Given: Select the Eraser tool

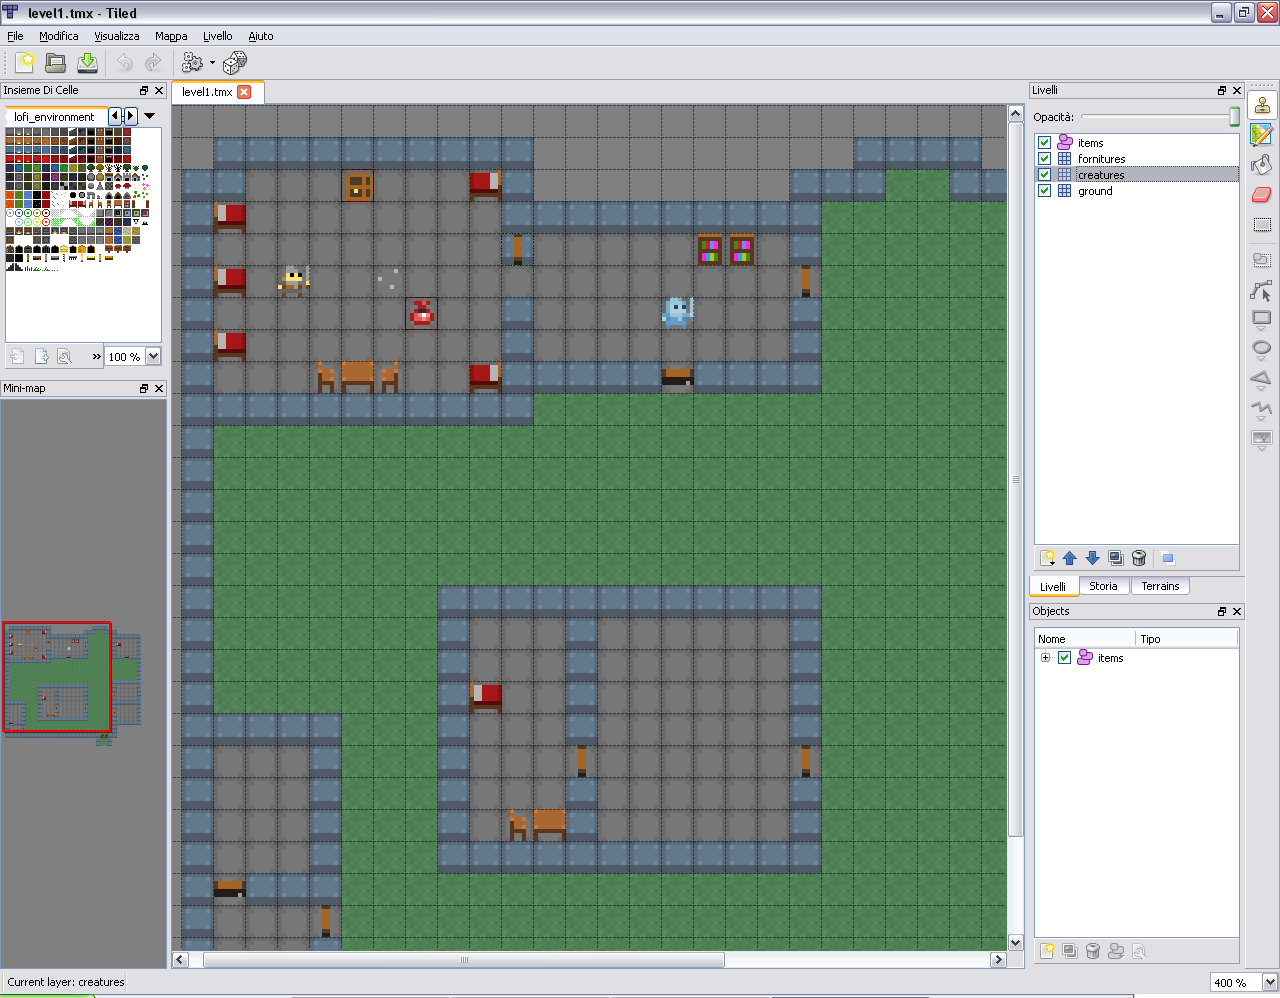Looking at the screenshot, I should (x=1262, y=194).
